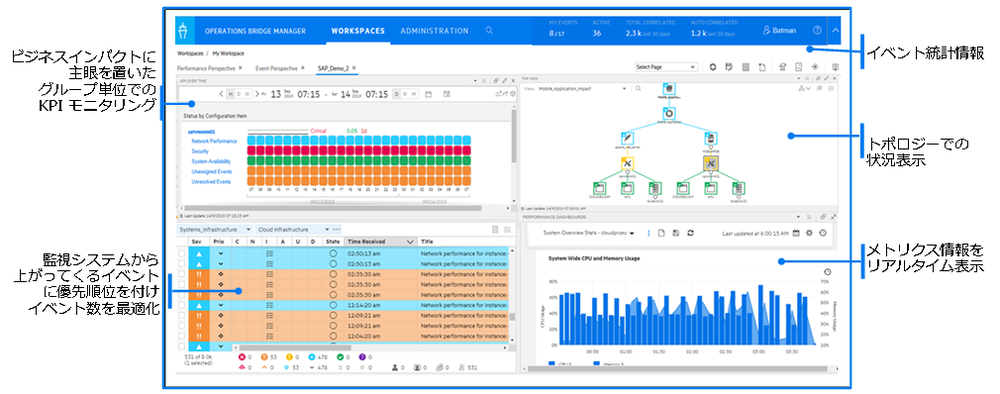
Task: Select the checkbox for the 12:04:20 am event
Action: [x=182, y=336]
